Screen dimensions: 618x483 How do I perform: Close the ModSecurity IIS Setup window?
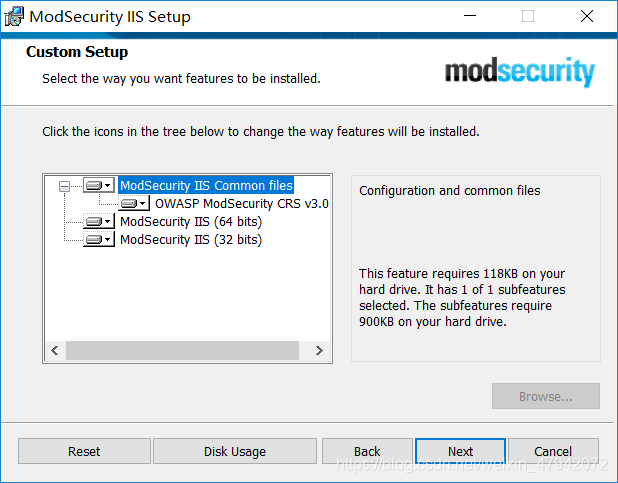coord(586,16)
